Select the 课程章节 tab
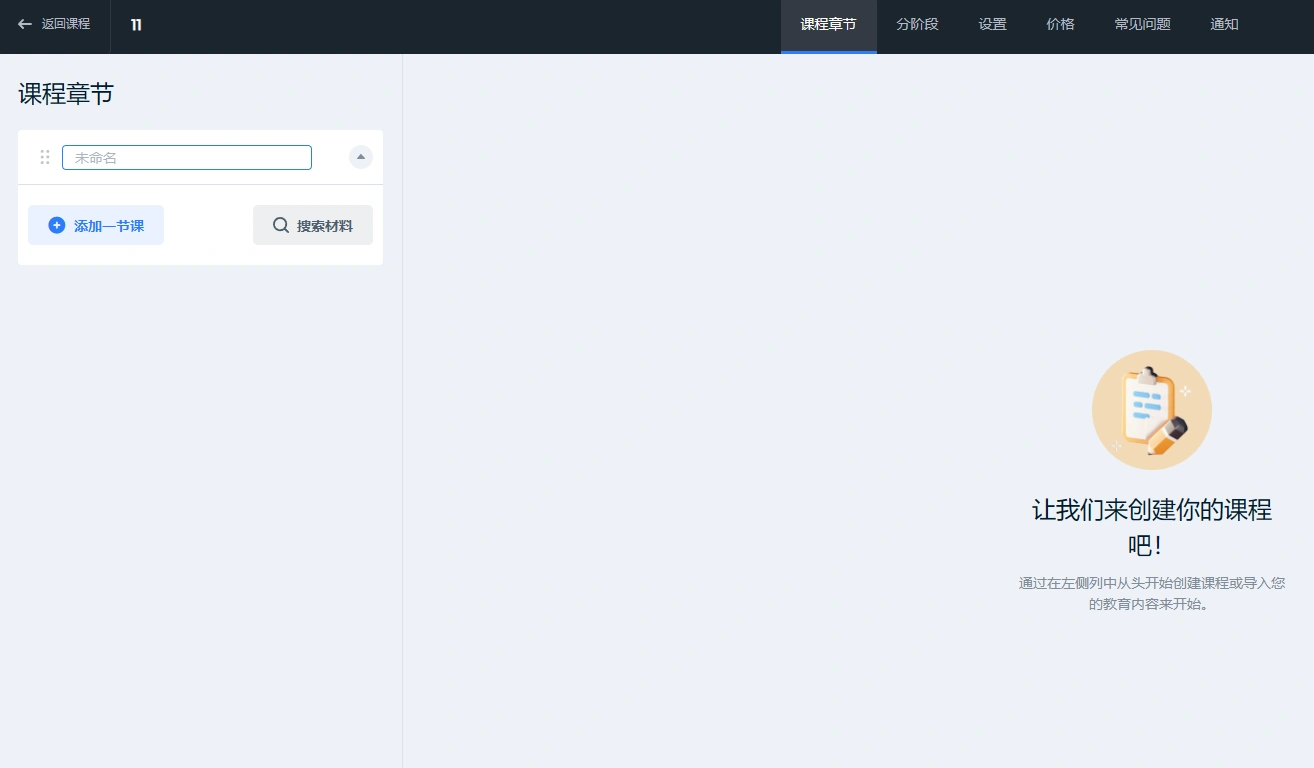The height and width of the screenshot is (768, 1314). click(828, 24)
